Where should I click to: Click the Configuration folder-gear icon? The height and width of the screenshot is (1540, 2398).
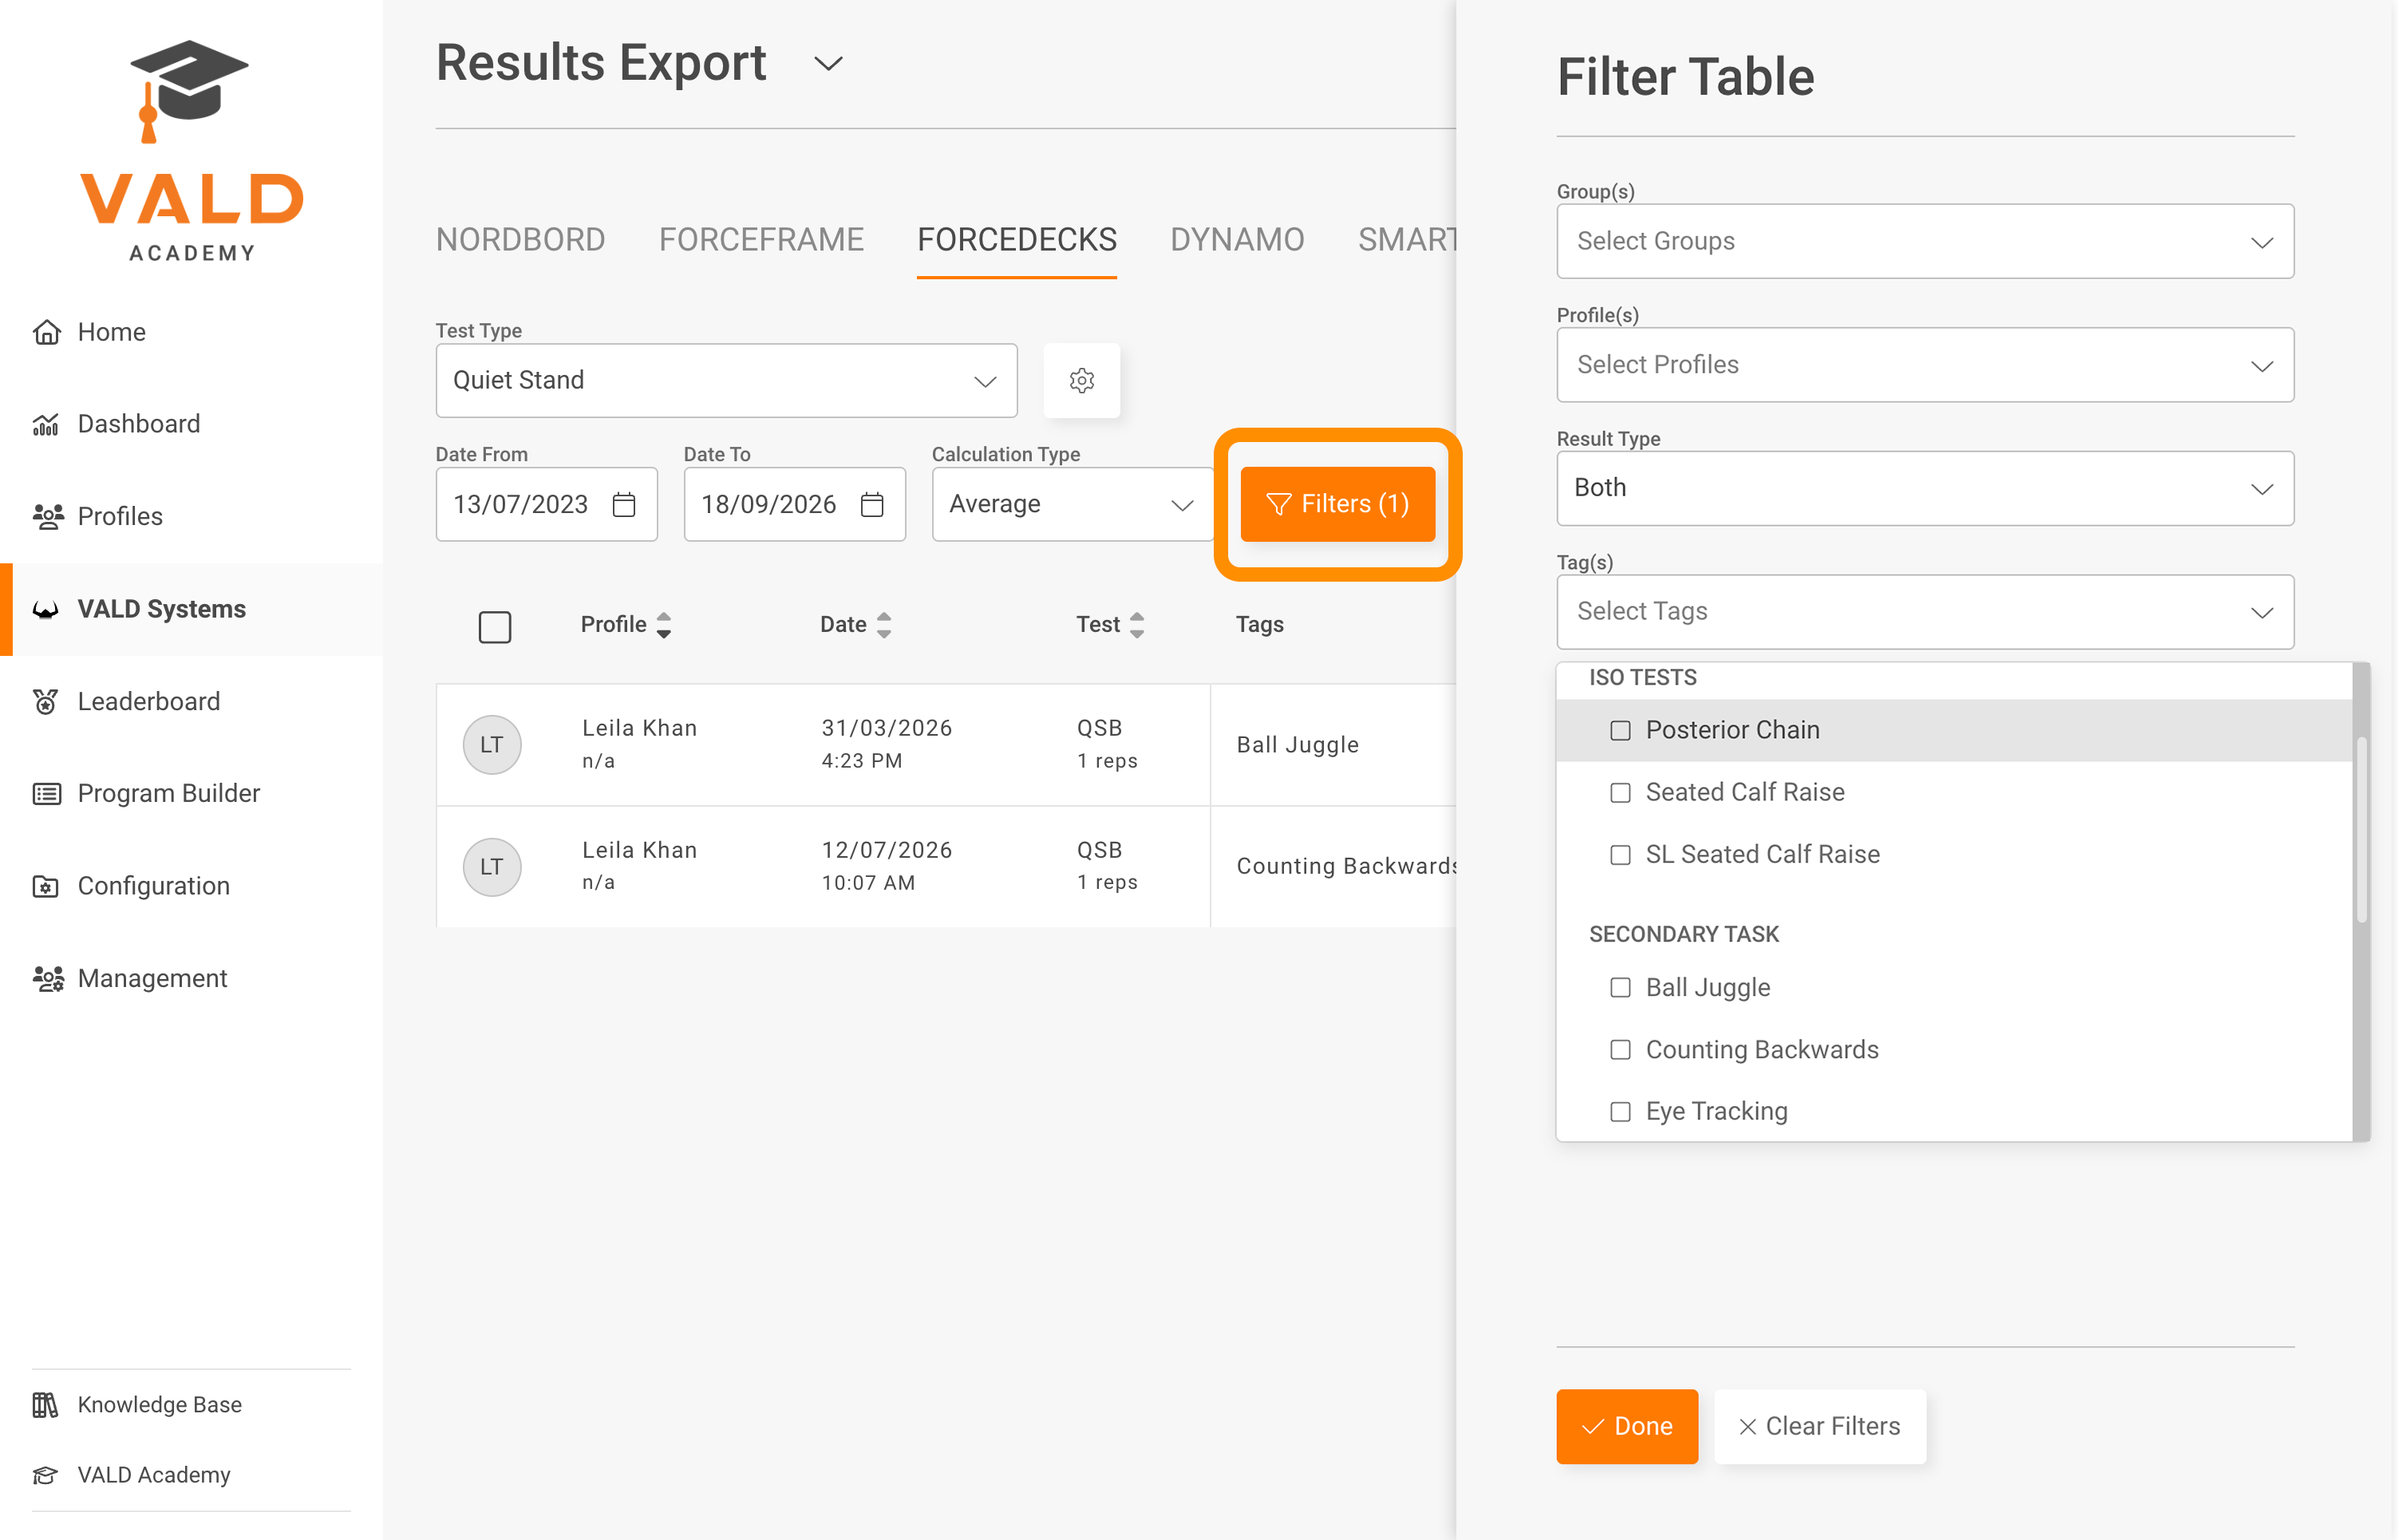tap(46, 886)
